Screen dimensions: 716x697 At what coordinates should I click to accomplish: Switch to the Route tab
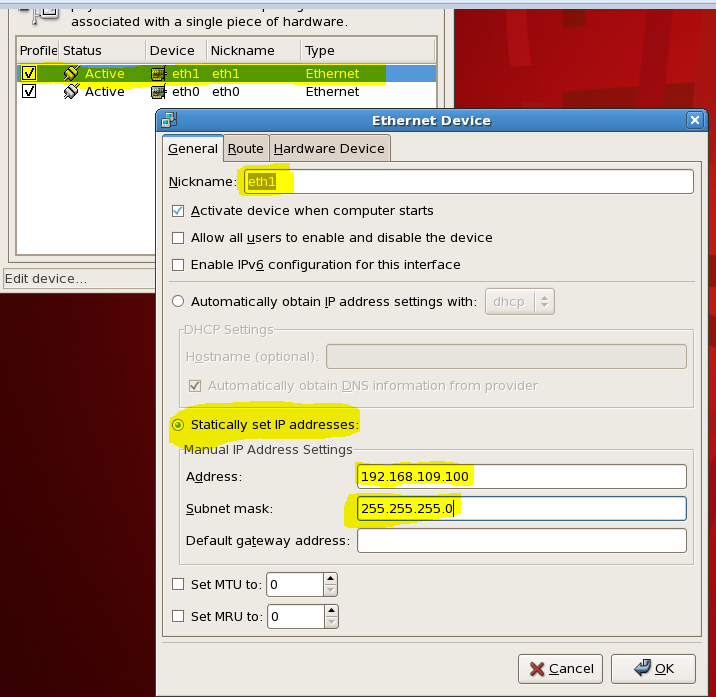pyautogui.click(x=246, y=148)
